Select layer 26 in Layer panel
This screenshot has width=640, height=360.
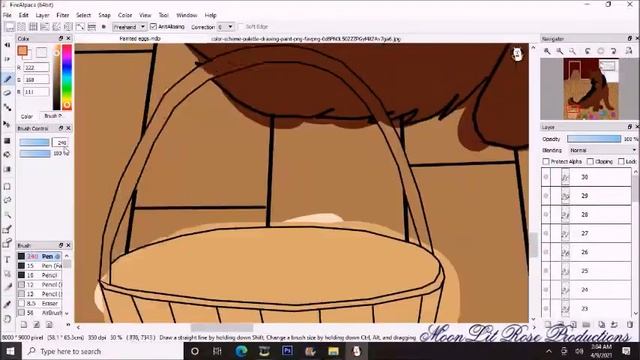tap(586, 252)
